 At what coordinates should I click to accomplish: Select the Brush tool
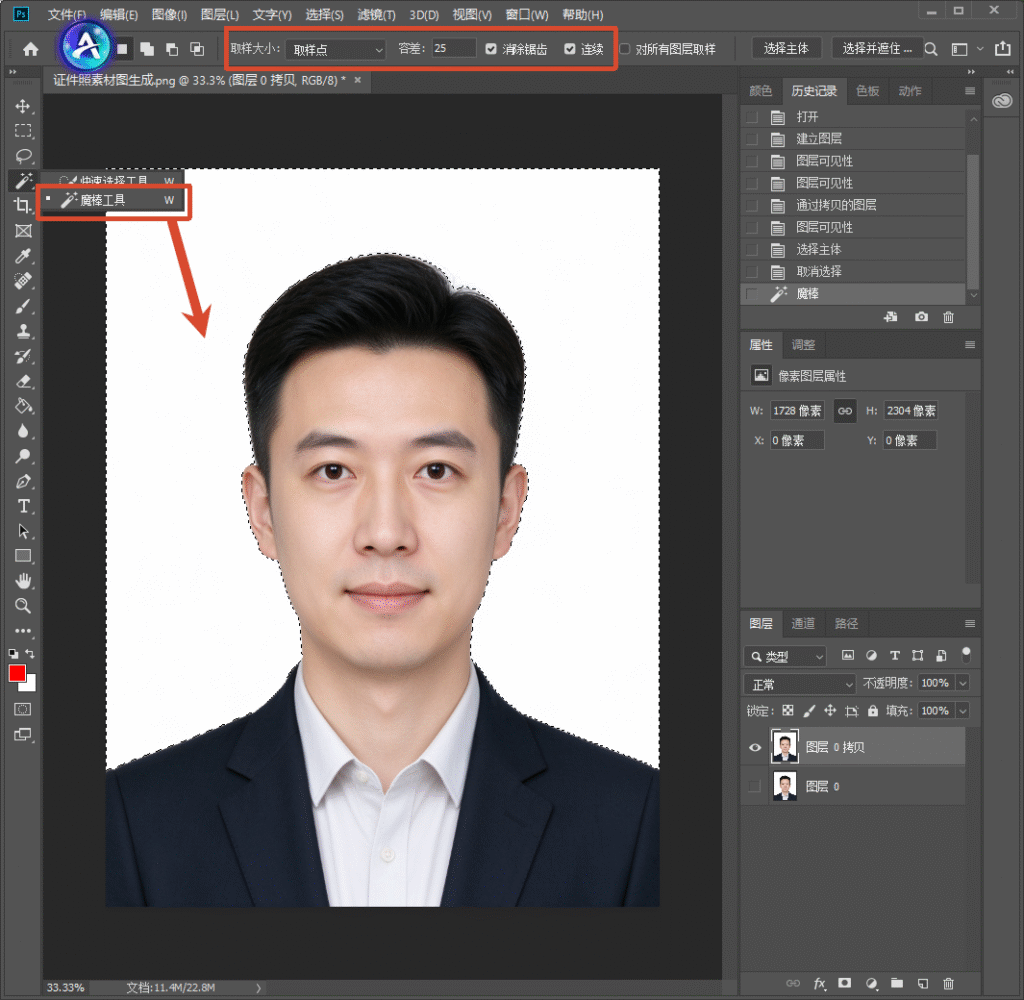(x=23, y=306)
